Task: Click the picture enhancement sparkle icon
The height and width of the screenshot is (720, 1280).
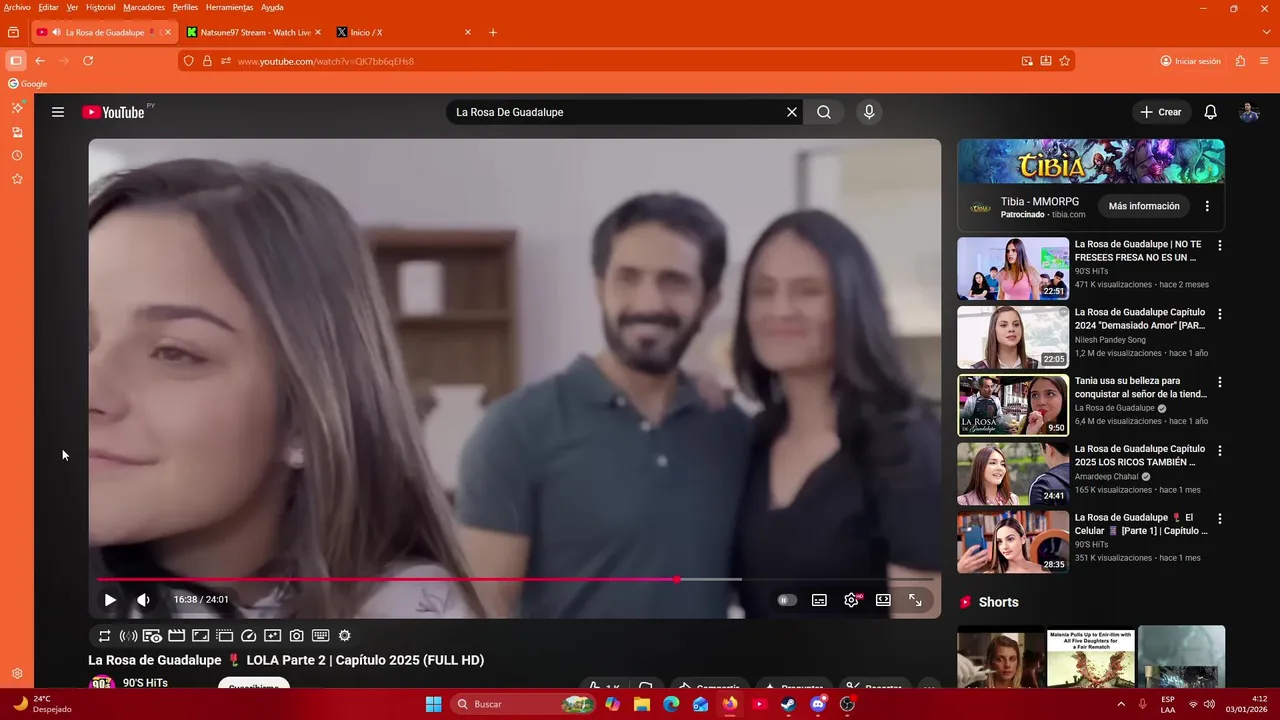Action: pos(272,635)
